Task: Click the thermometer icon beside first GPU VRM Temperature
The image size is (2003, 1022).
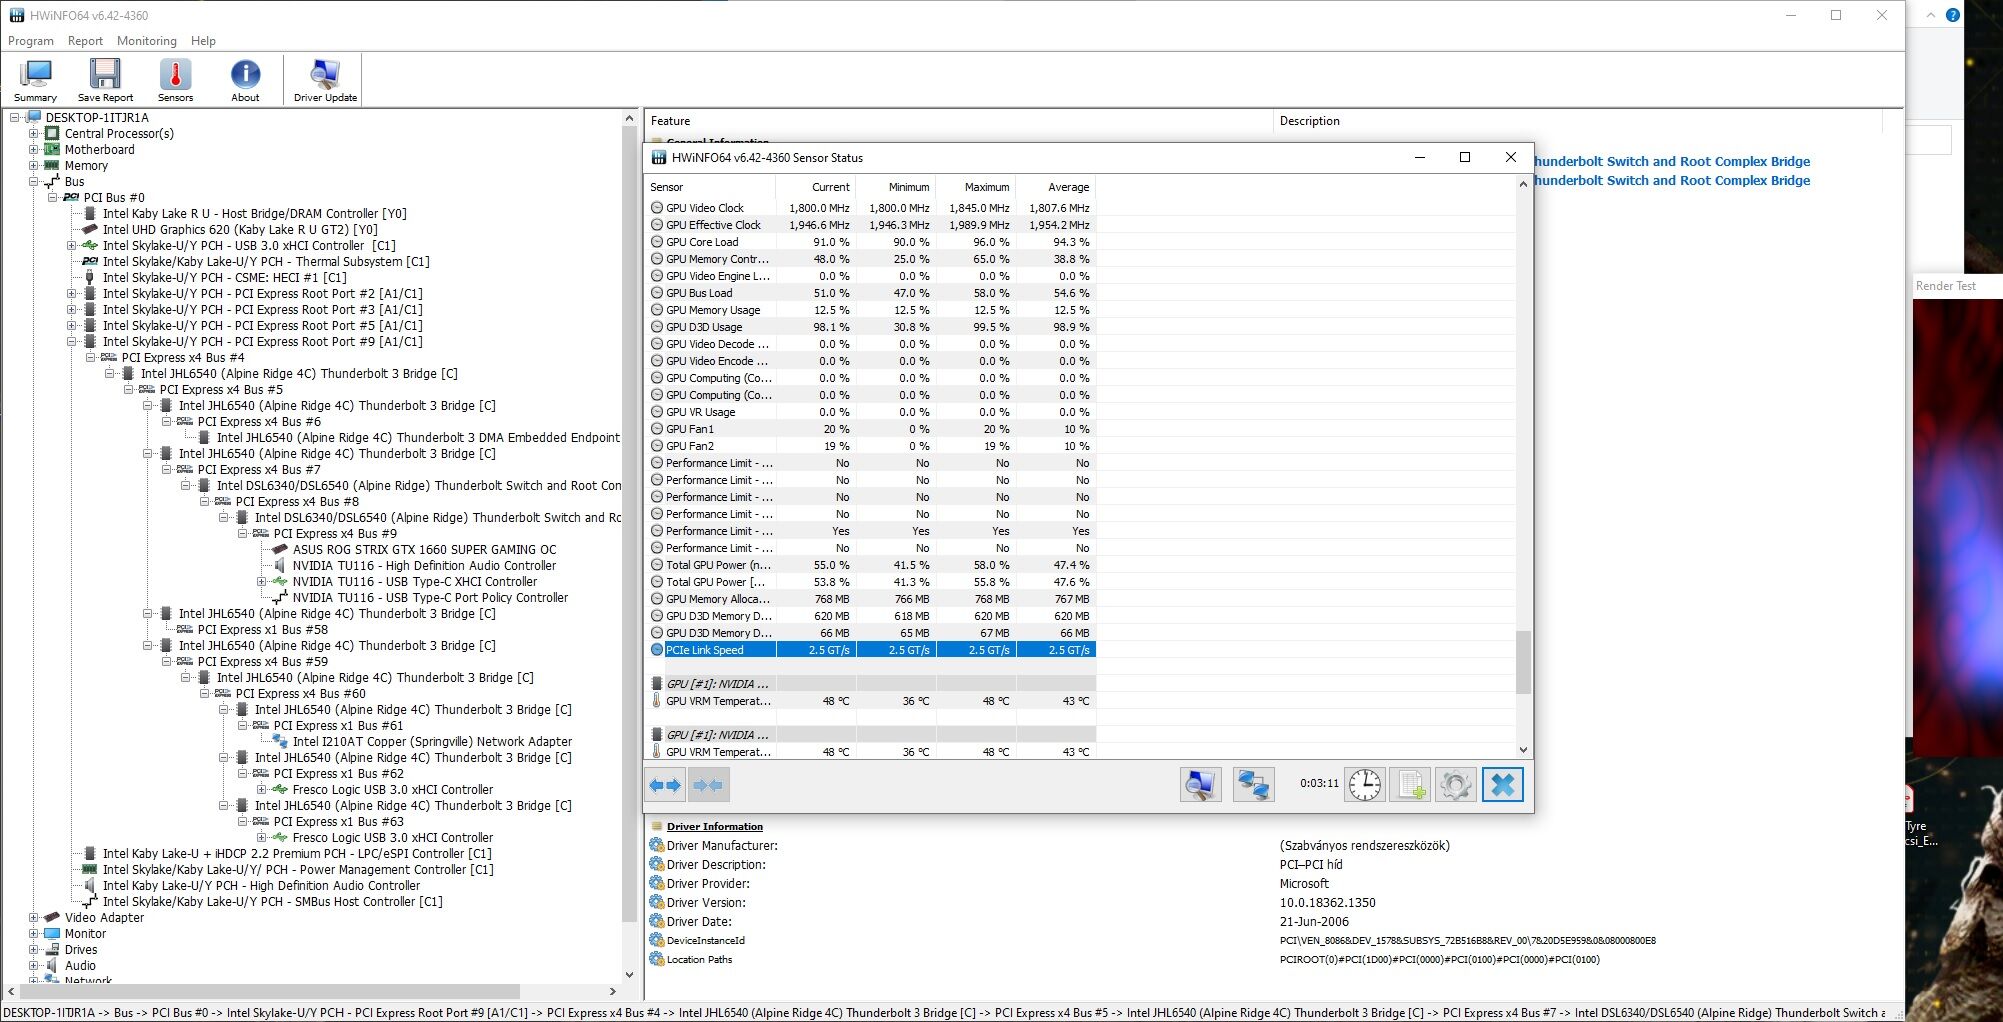Action: [x=657, y=701]
